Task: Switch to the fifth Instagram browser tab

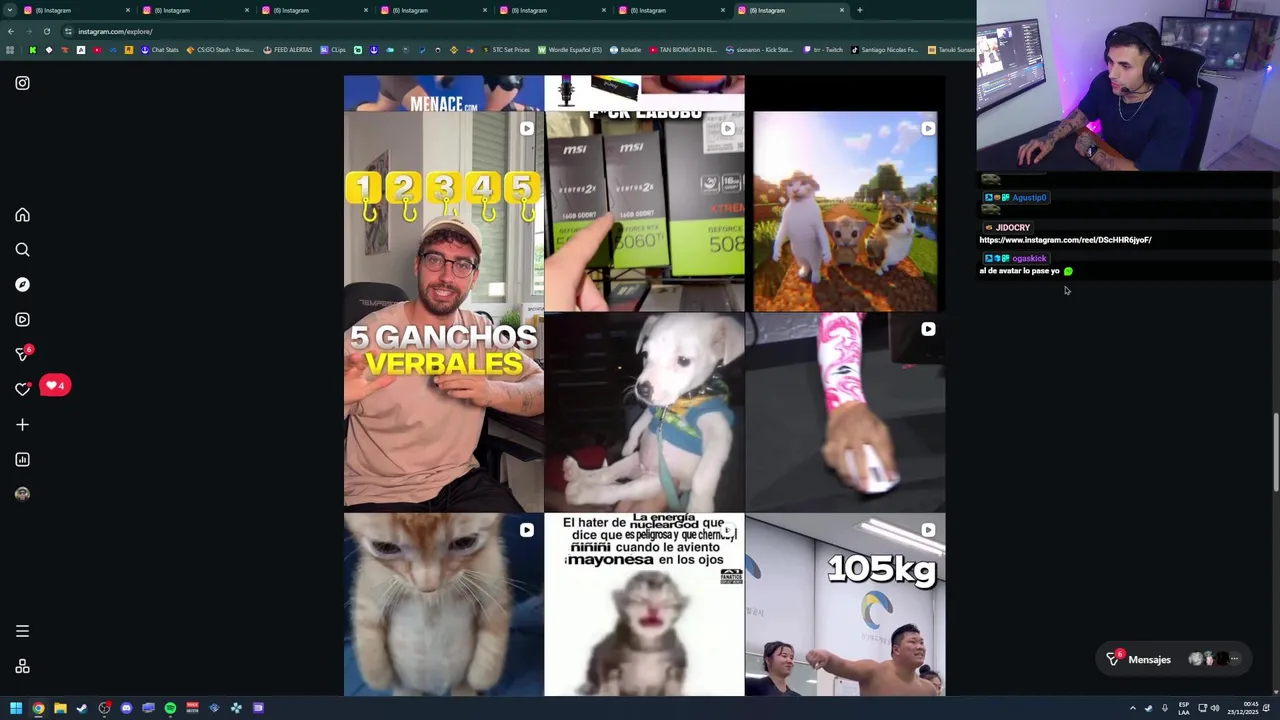Action: 551,10
